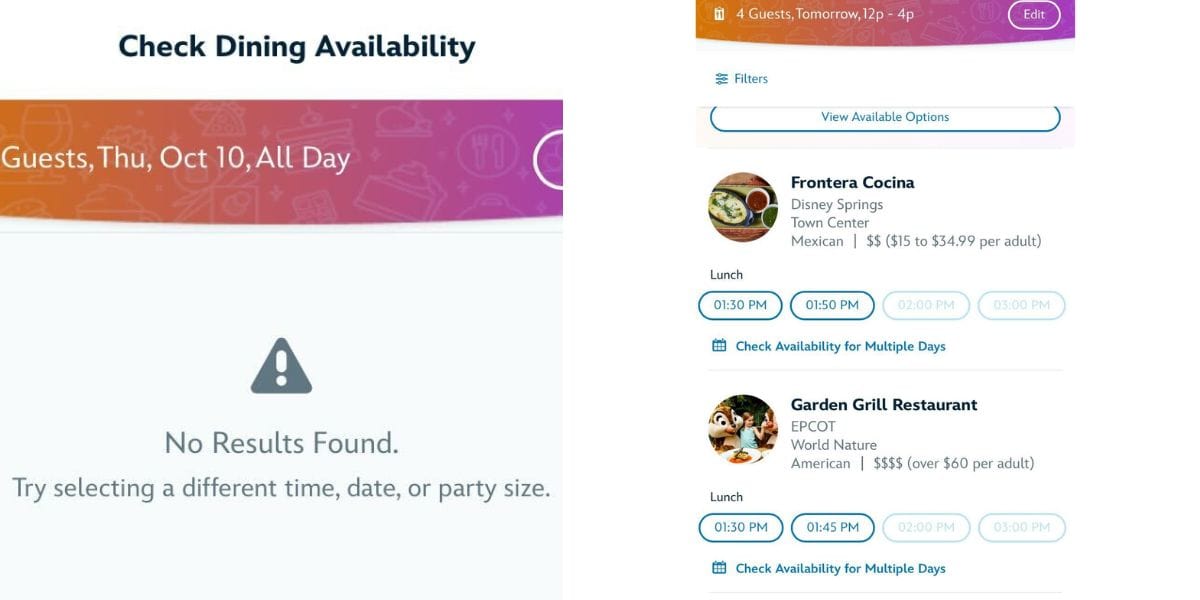
Task: Select 01:30 PM for Garden Grill
Action: pyautogui.click(x=740, y=527)
